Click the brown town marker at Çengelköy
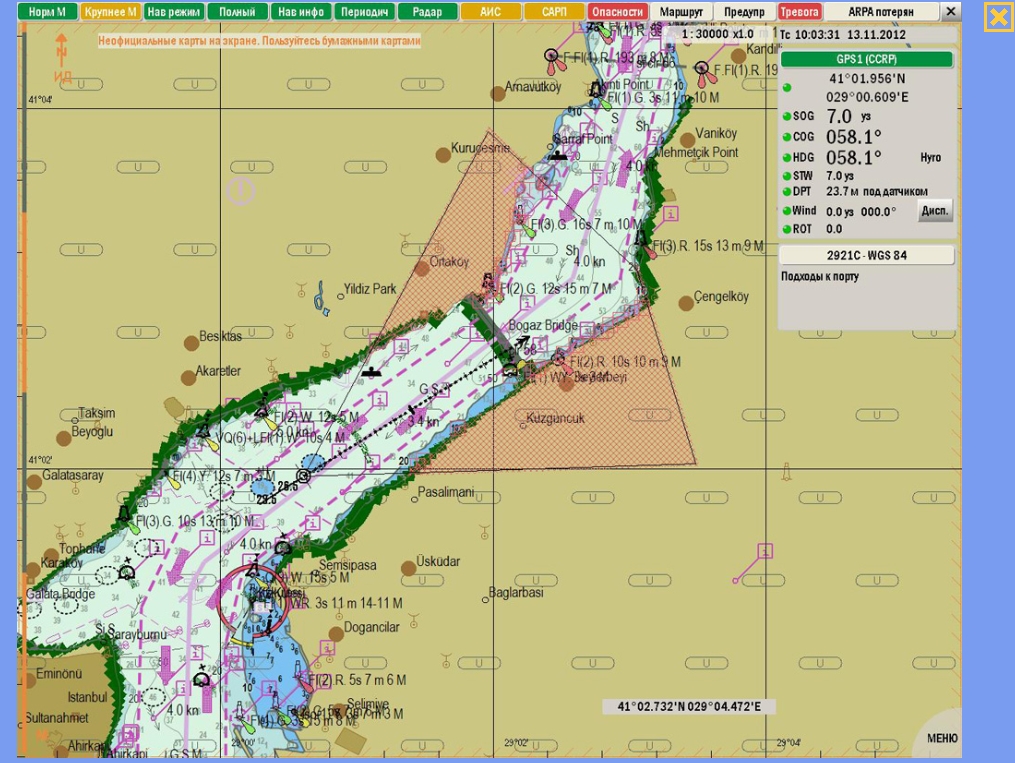 pyautogui.click(x=686, y=303)
